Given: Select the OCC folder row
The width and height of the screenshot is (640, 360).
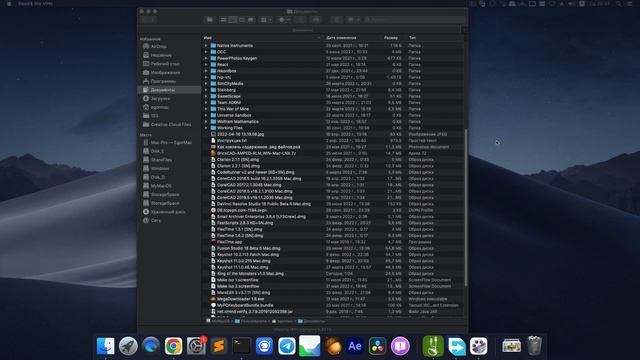Looking at the screenshot, I should (x=333, y=52).
